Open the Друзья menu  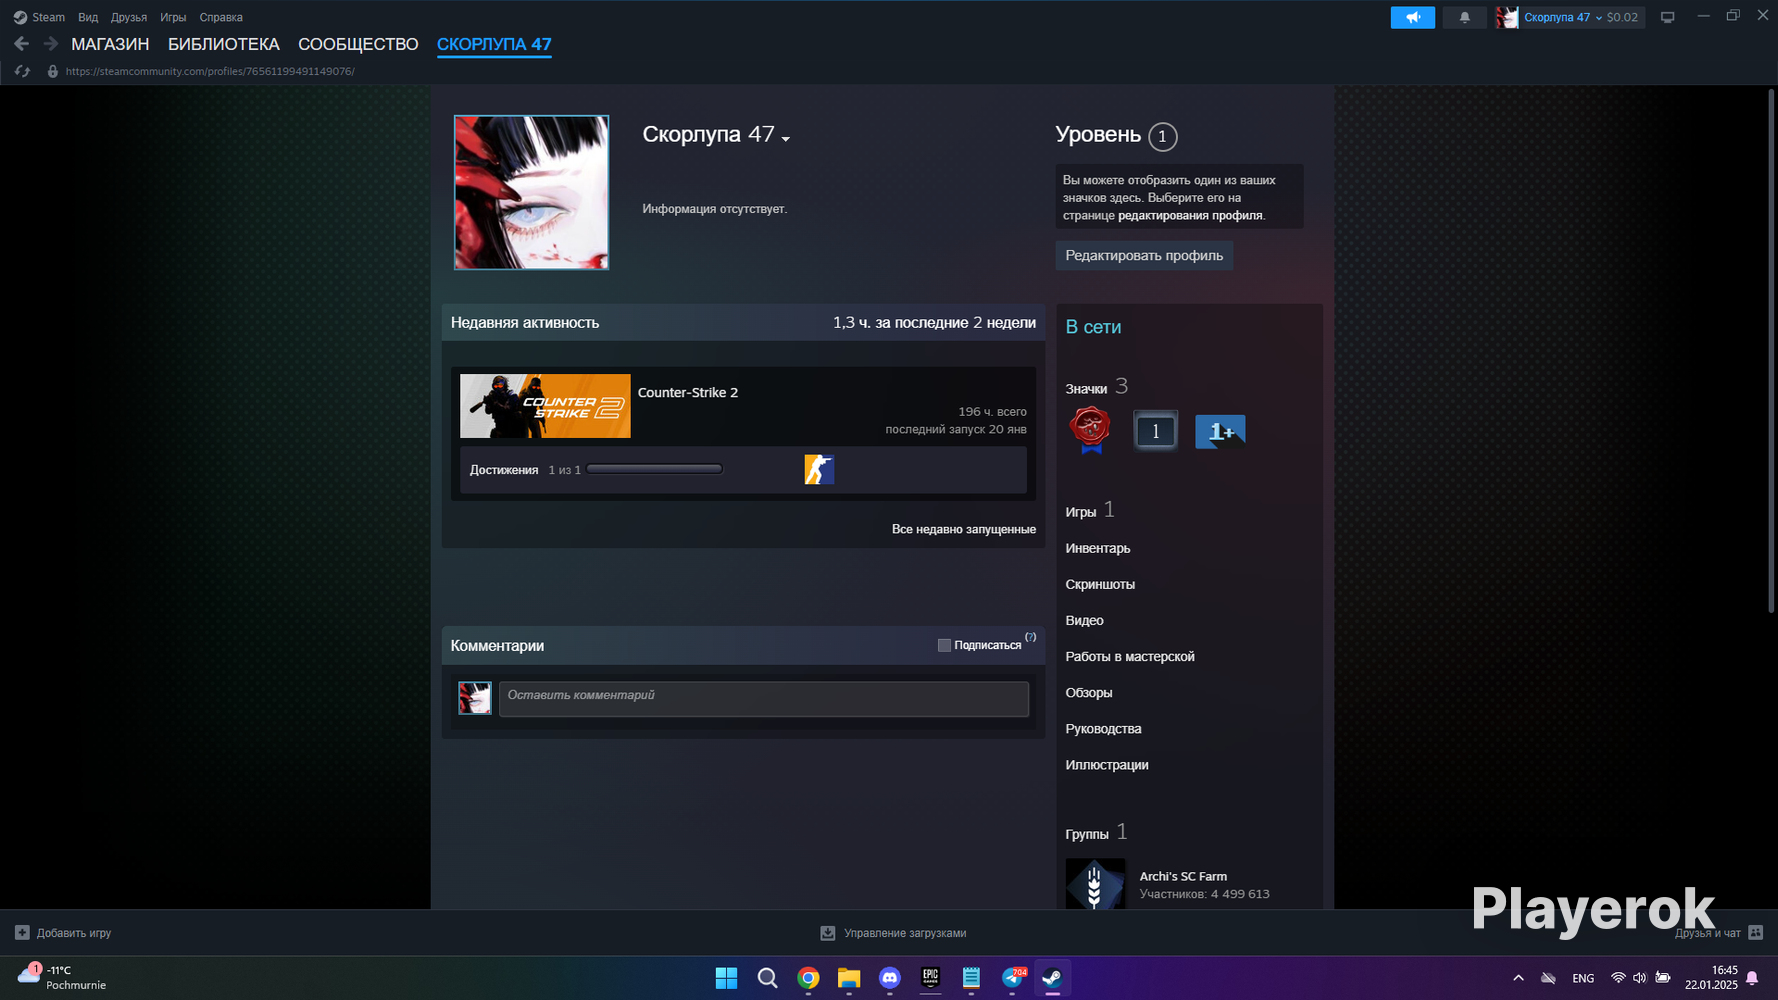[129, 17]
